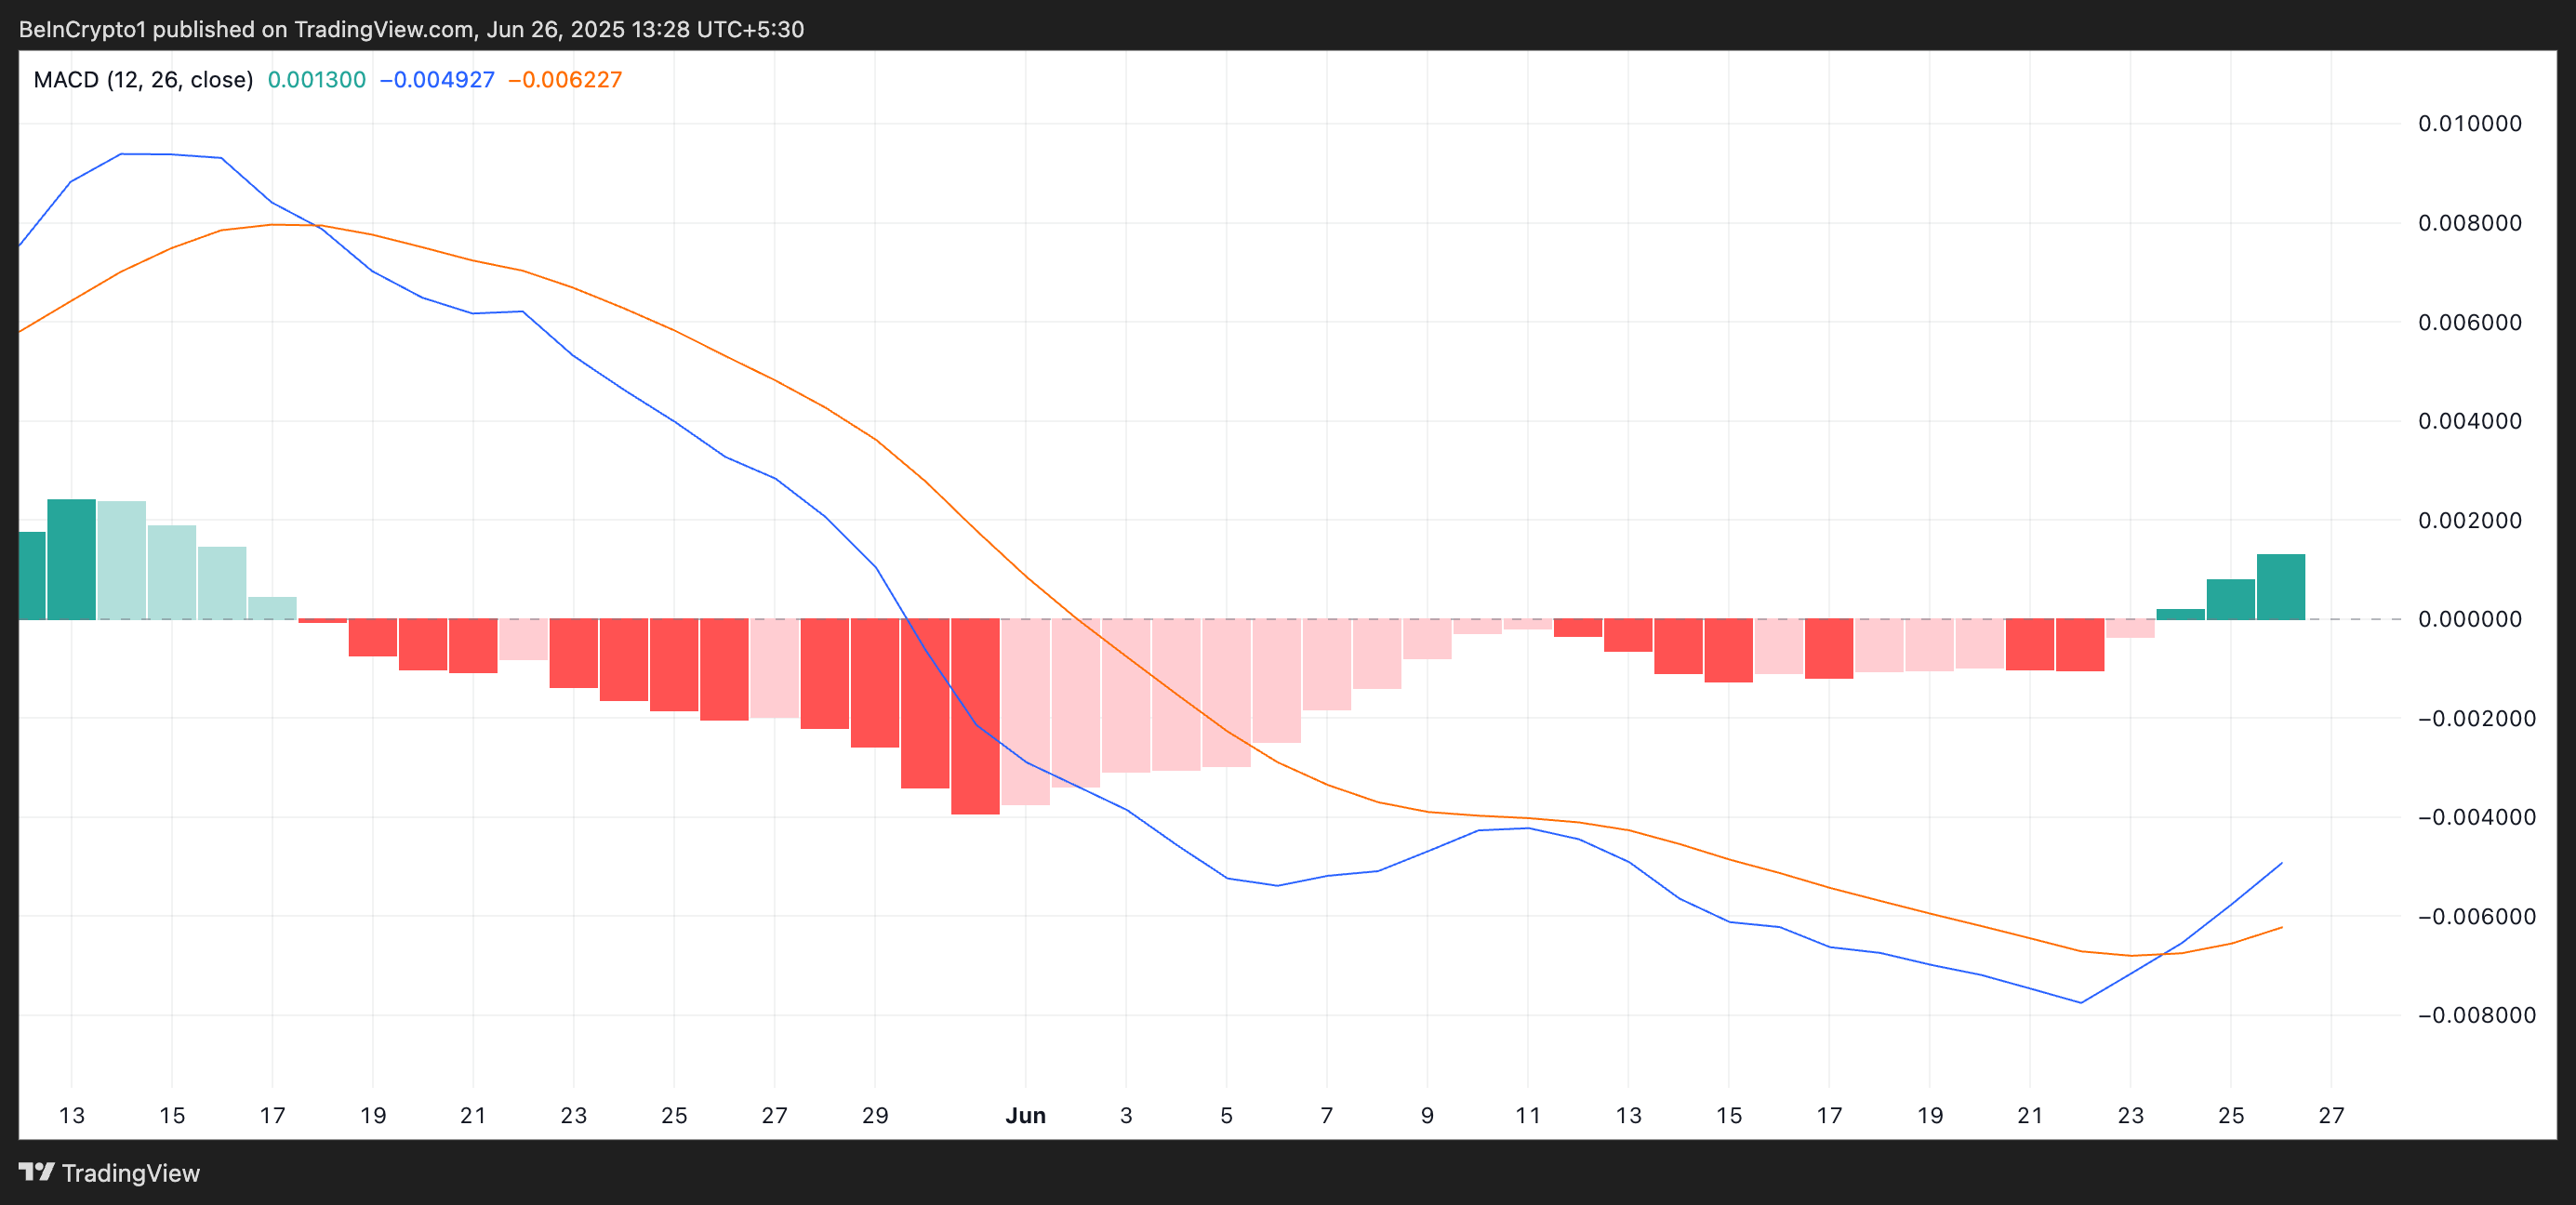Select the bold Jun label on the time axis
Viewport: 2576px width, 1205px height.
click(x=1026, y=1116)
